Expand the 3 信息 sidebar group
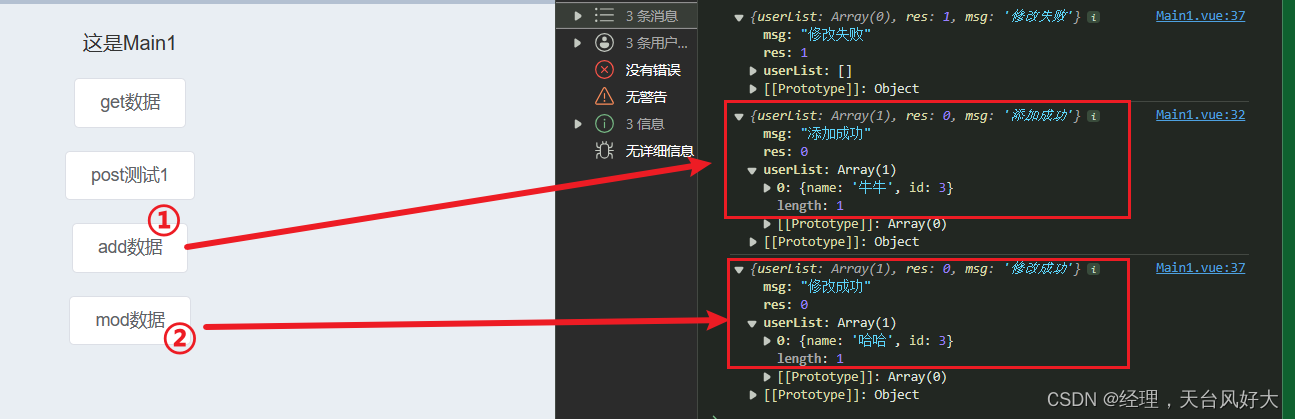 tap(577, 123)
